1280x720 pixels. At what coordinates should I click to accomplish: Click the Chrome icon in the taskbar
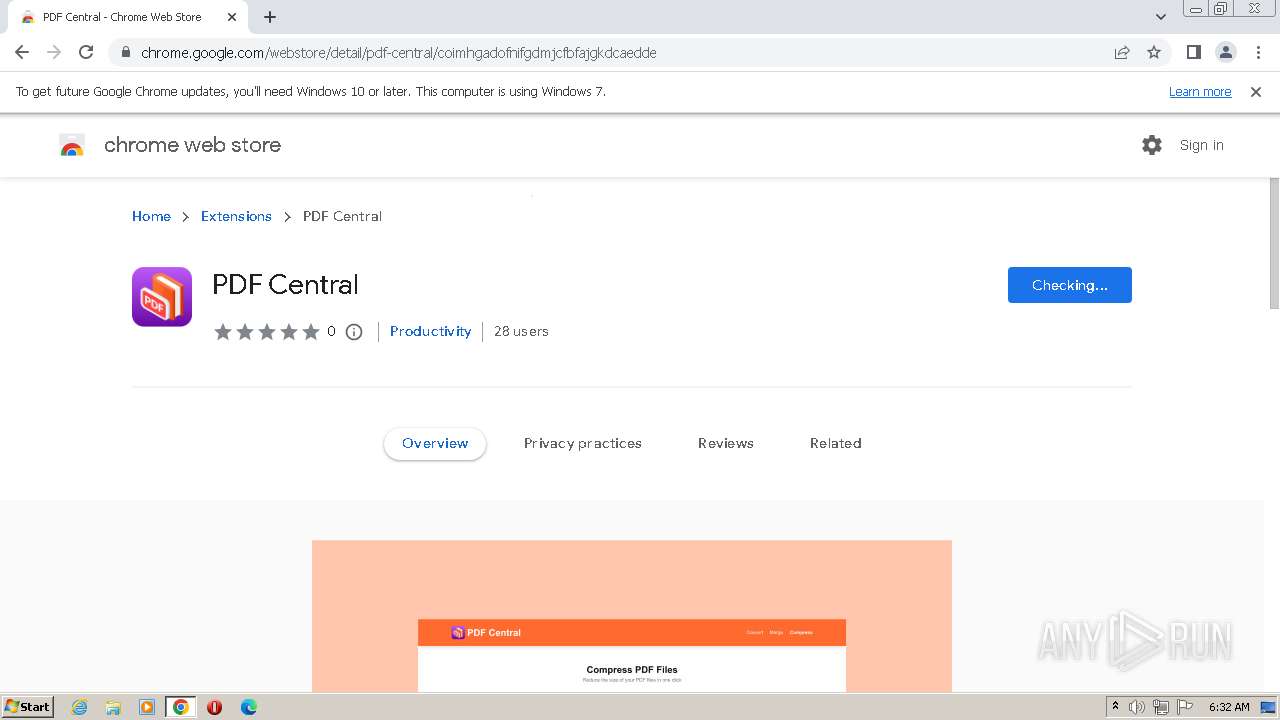pyautogui.click(x=181, y=707)
